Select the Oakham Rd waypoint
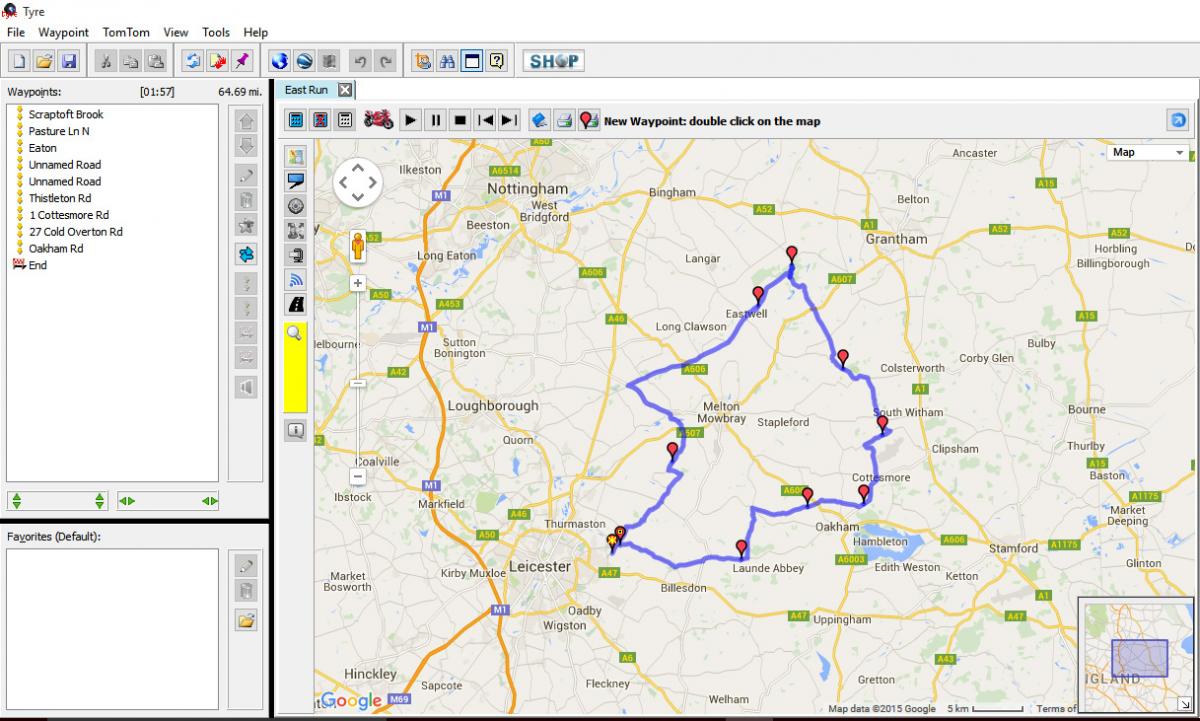The image size is (1200, 721). (x=56, y=248)
